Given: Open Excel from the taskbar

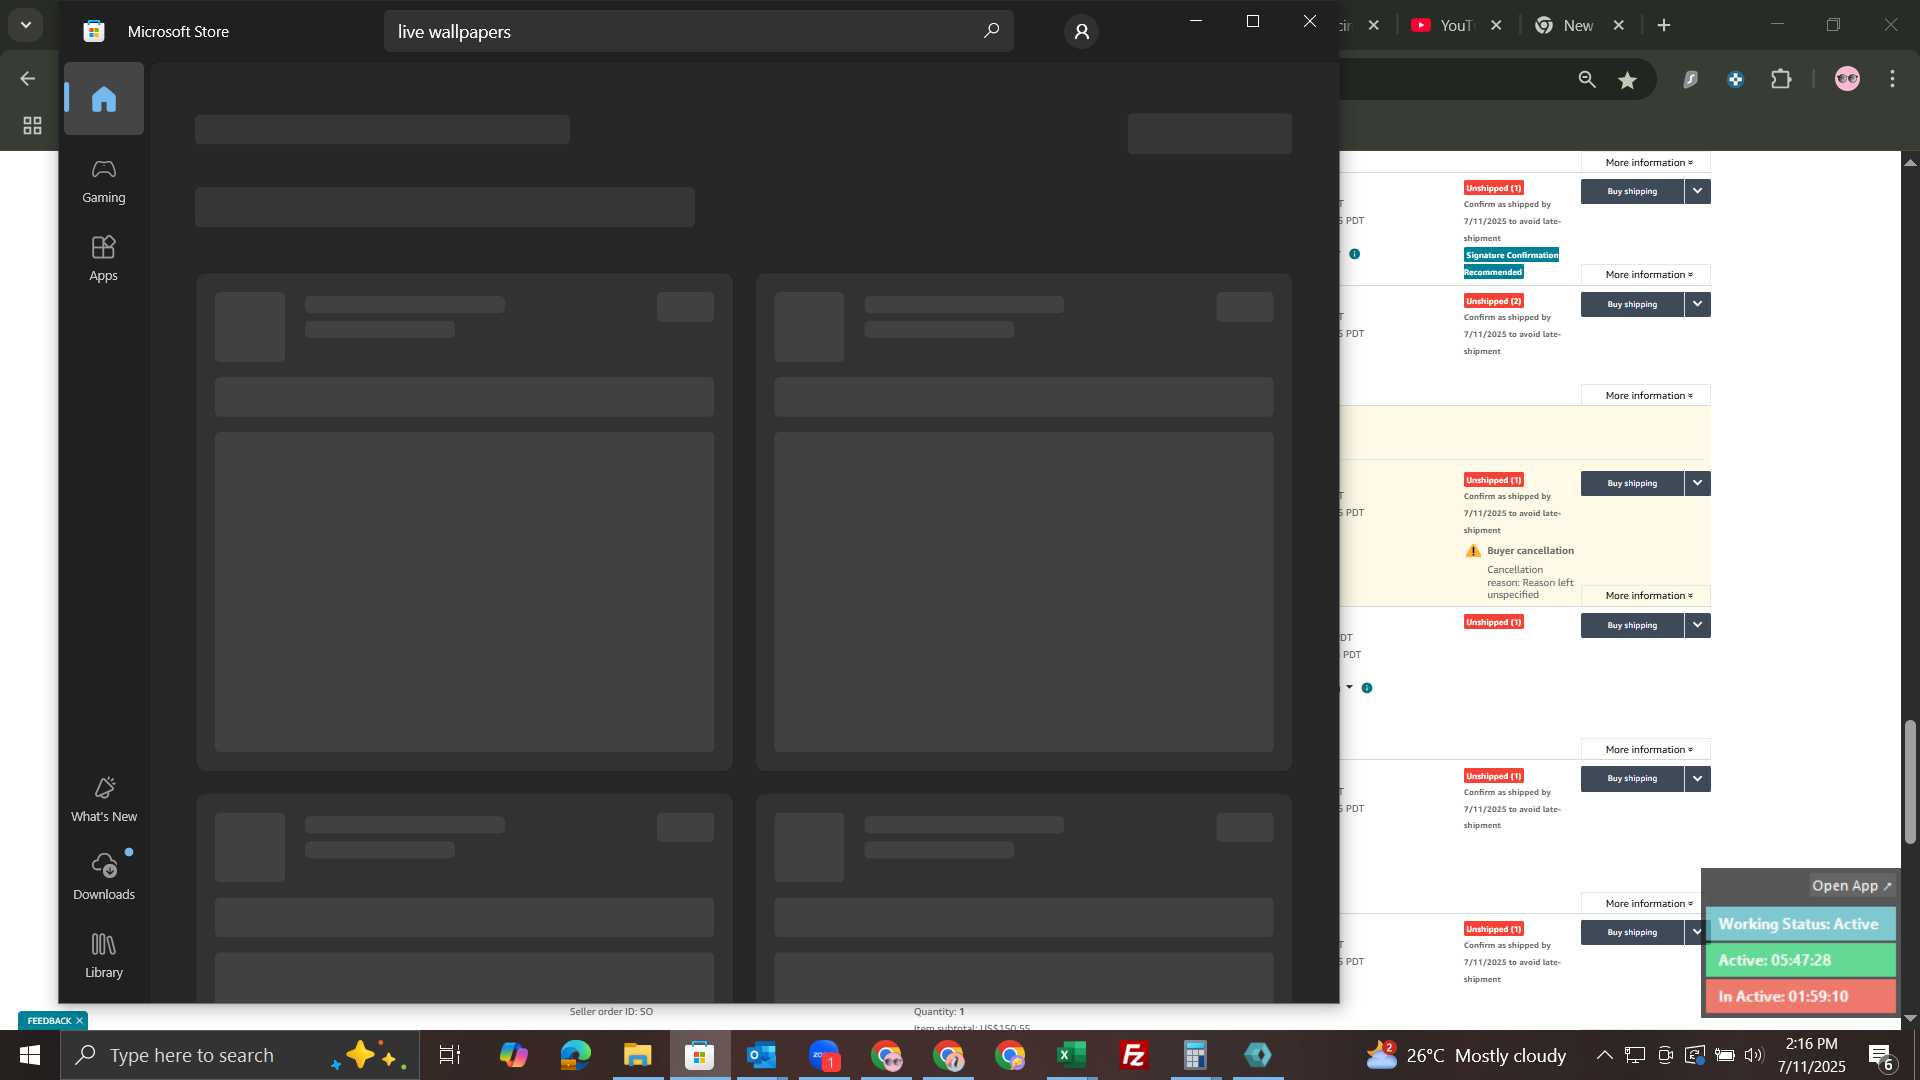Looking at the screenshot, I should [1072, 1055].
